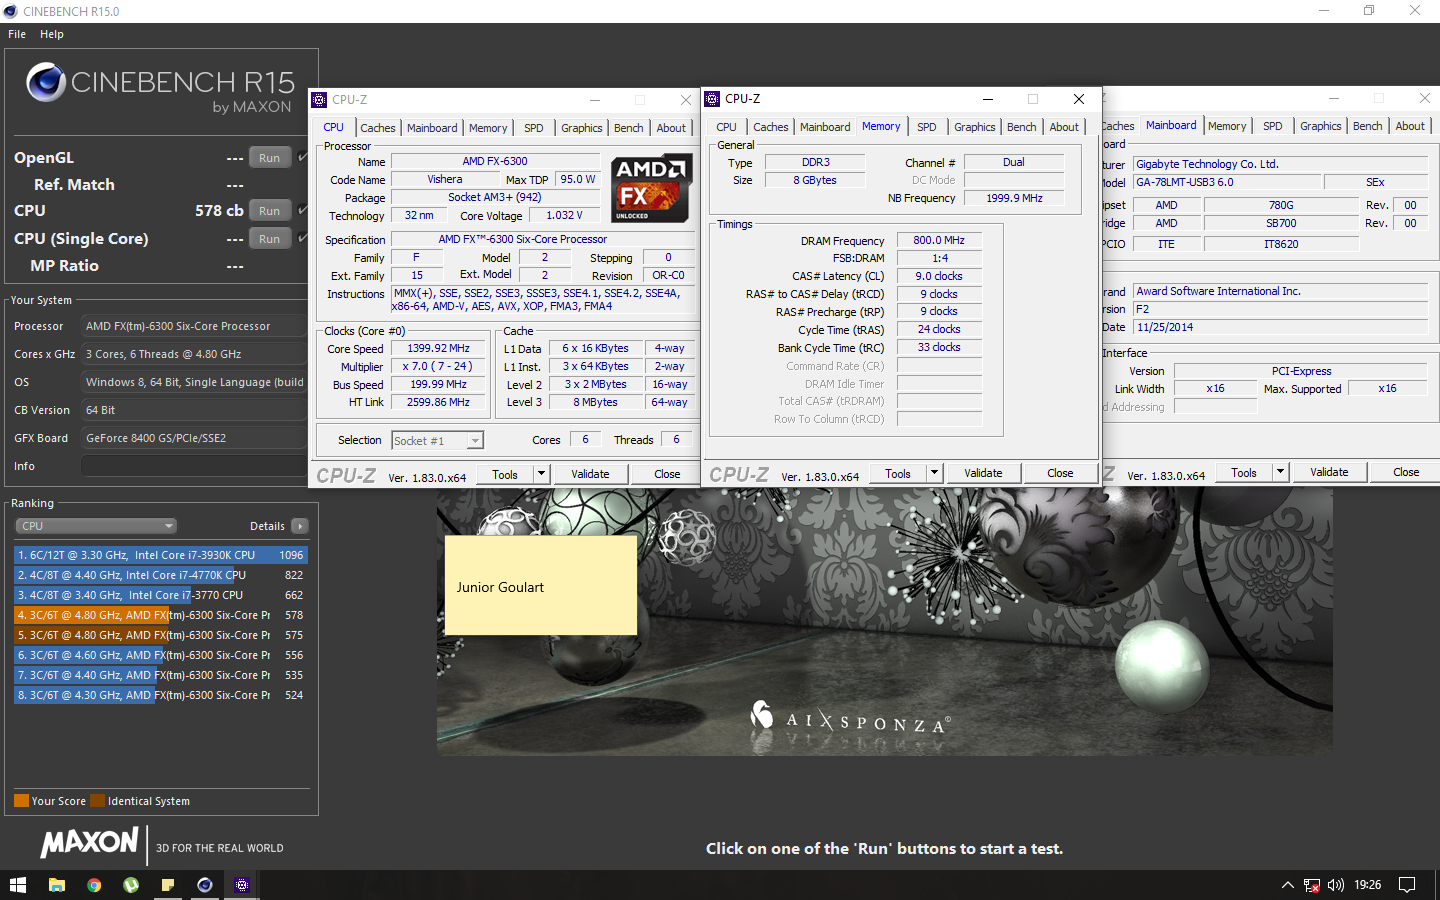Click the Info text field
The image size is (1440, 900).
tap(194, 466)
